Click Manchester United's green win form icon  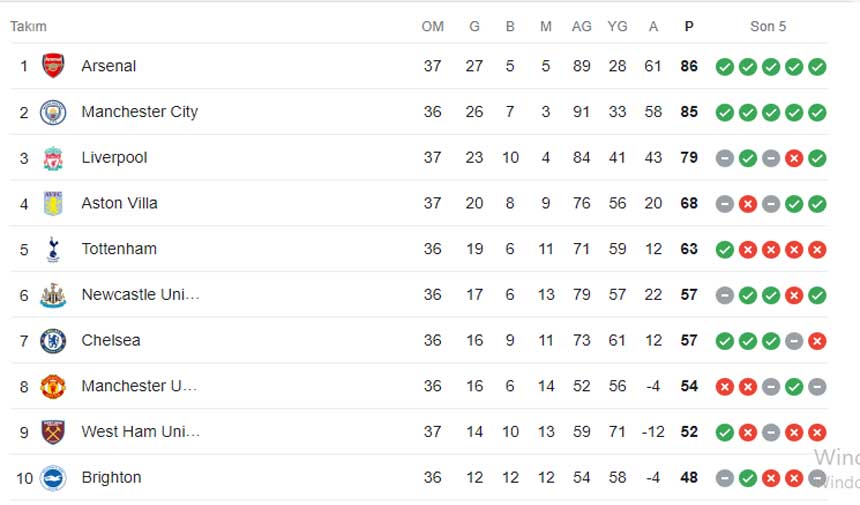coord(794,387)
